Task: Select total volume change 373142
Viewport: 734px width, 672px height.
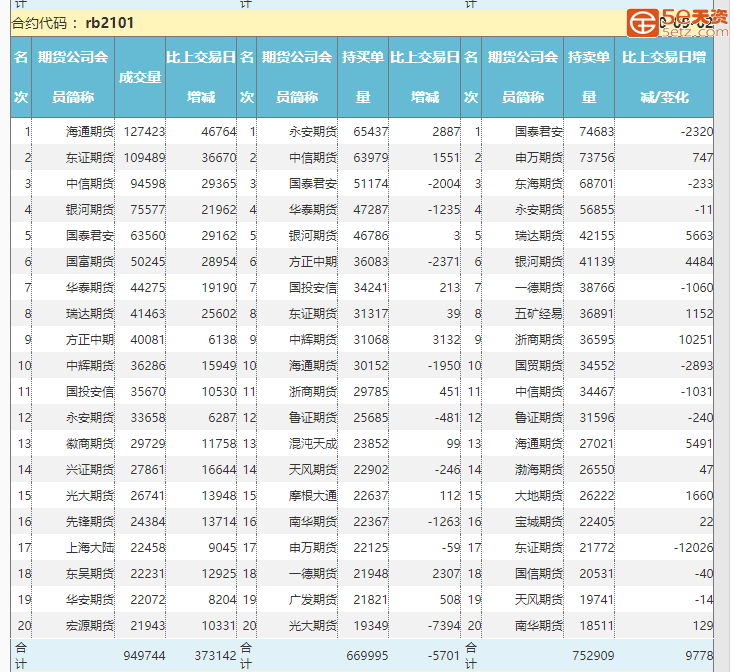Action: (215, 656)
